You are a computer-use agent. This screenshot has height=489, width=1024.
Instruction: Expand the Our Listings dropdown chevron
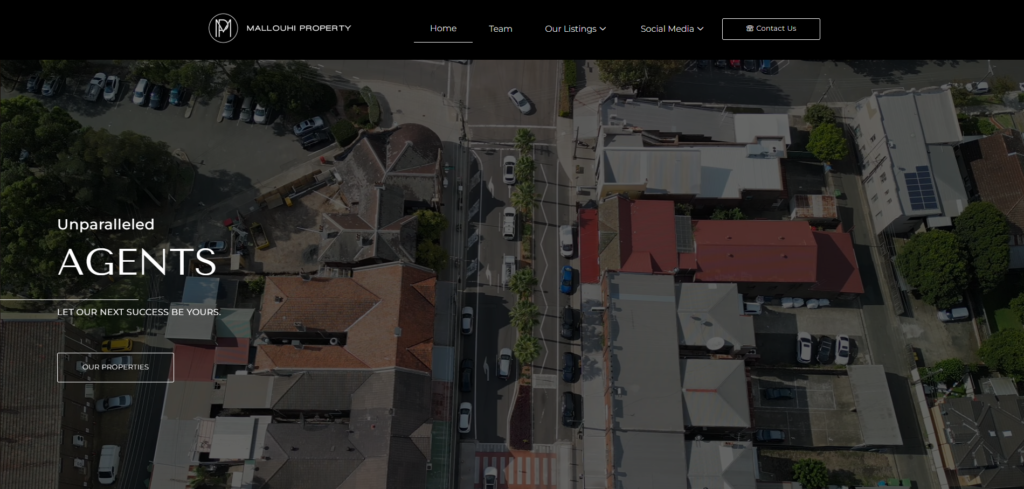tap(603, 29)
